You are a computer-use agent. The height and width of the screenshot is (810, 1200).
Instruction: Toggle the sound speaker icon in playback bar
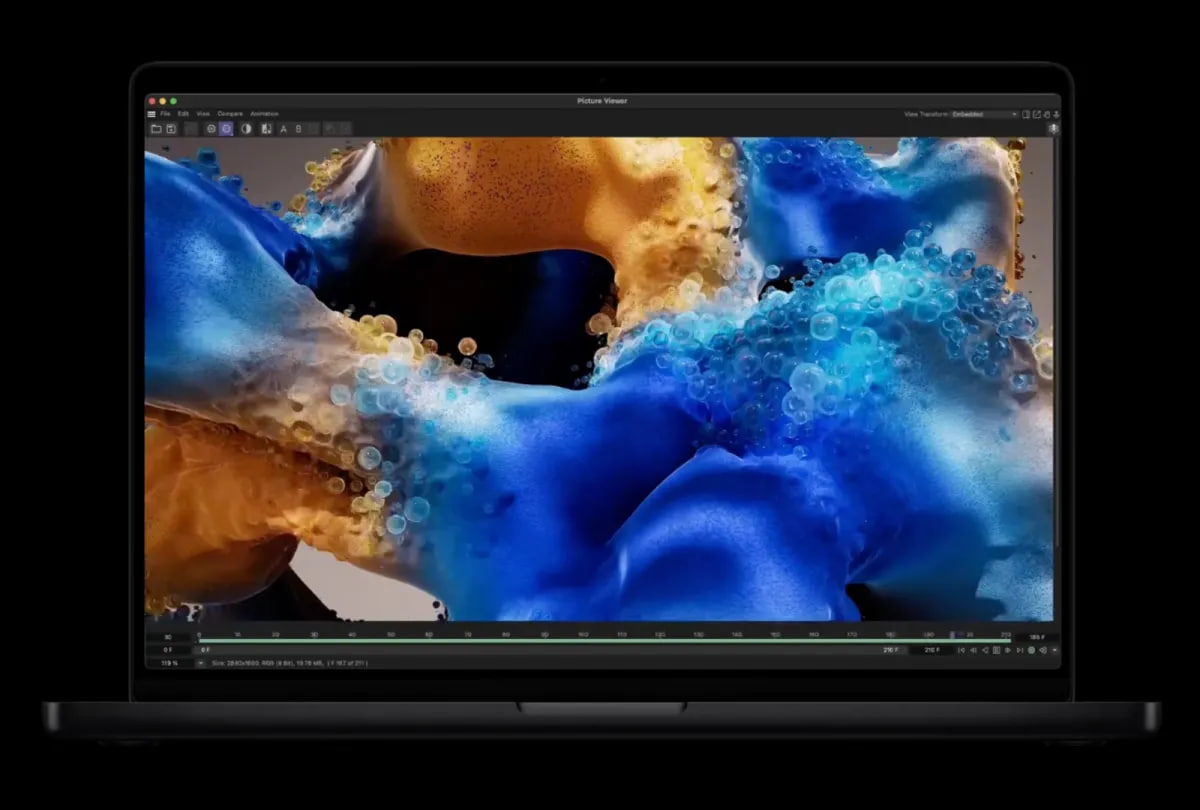1042,650
